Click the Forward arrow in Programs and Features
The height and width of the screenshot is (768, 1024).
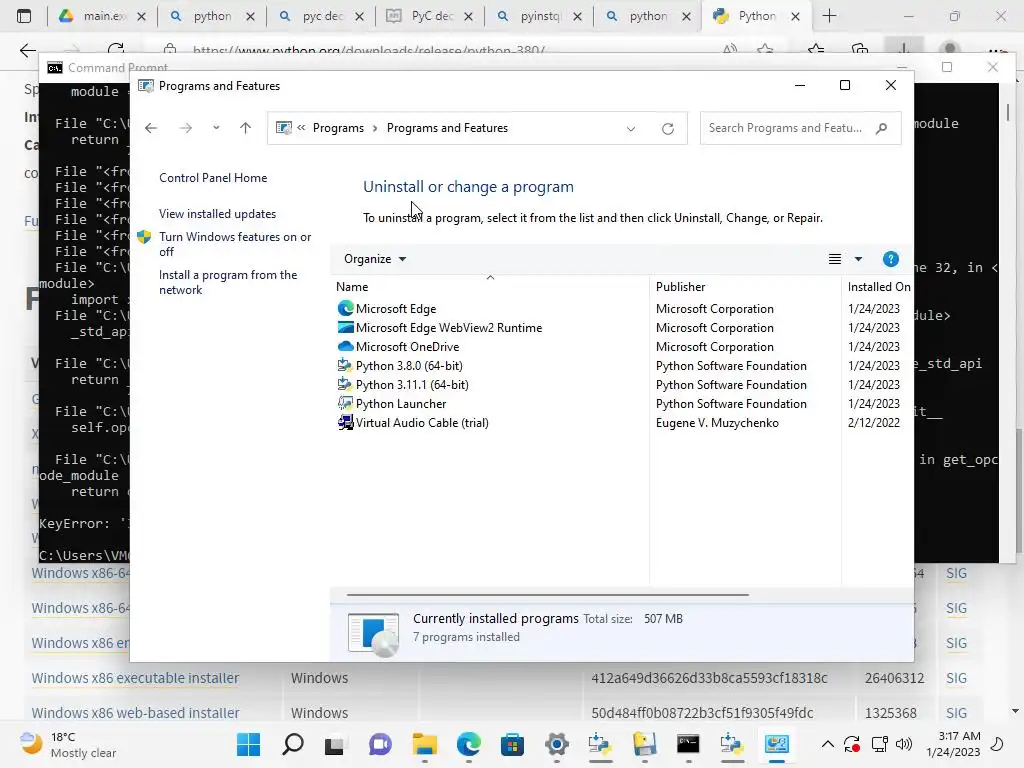pos(185,128)
